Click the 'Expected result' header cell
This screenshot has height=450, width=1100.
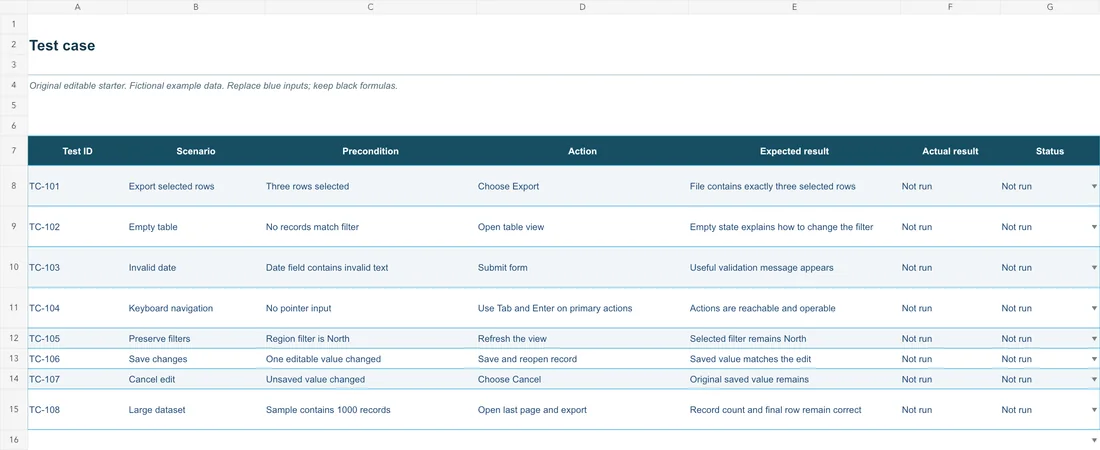click(x=794, y=151)
